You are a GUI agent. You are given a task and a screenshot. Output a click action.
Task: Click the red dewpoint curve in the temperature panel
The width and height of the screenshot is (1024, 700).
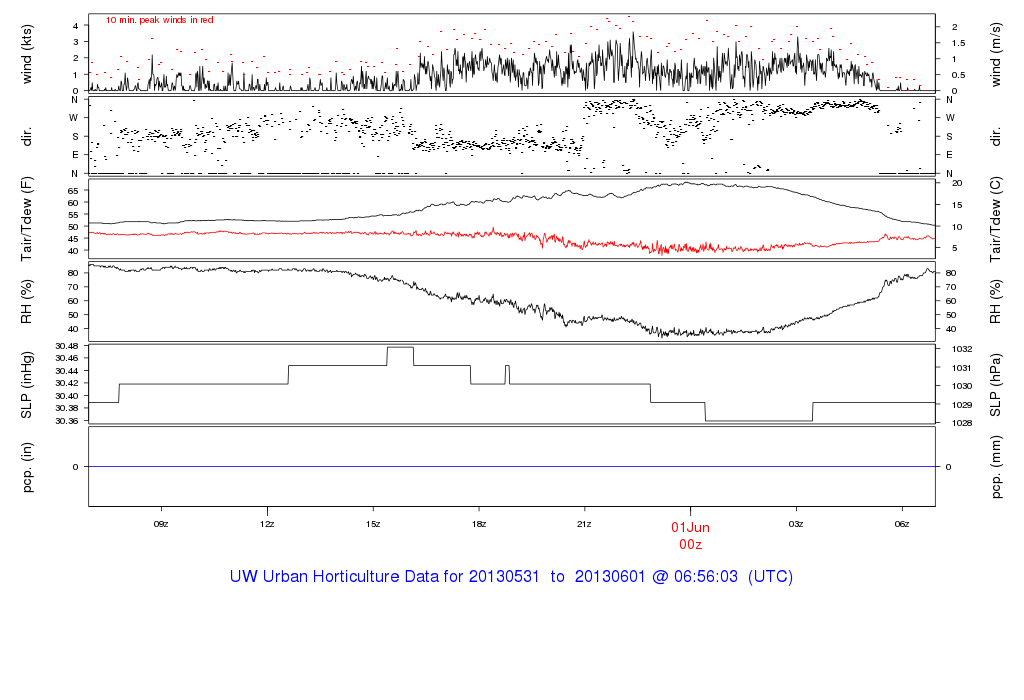[511, 238]
